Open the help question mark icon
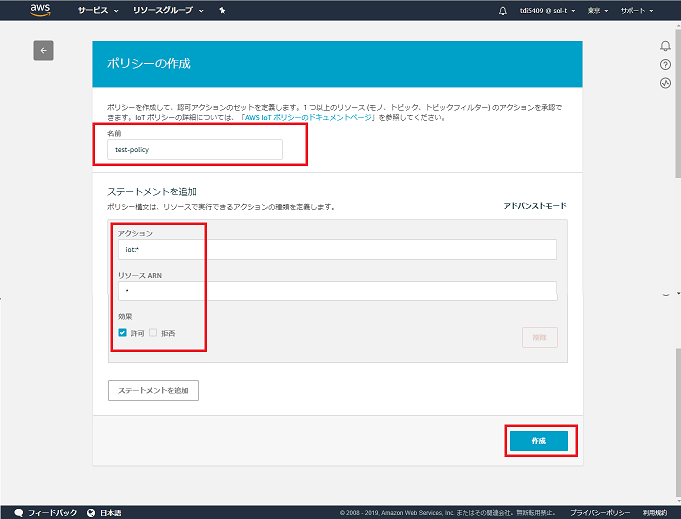Image resolution: width=681 pixels, height=519 pixels. click(x=665, y=65)
